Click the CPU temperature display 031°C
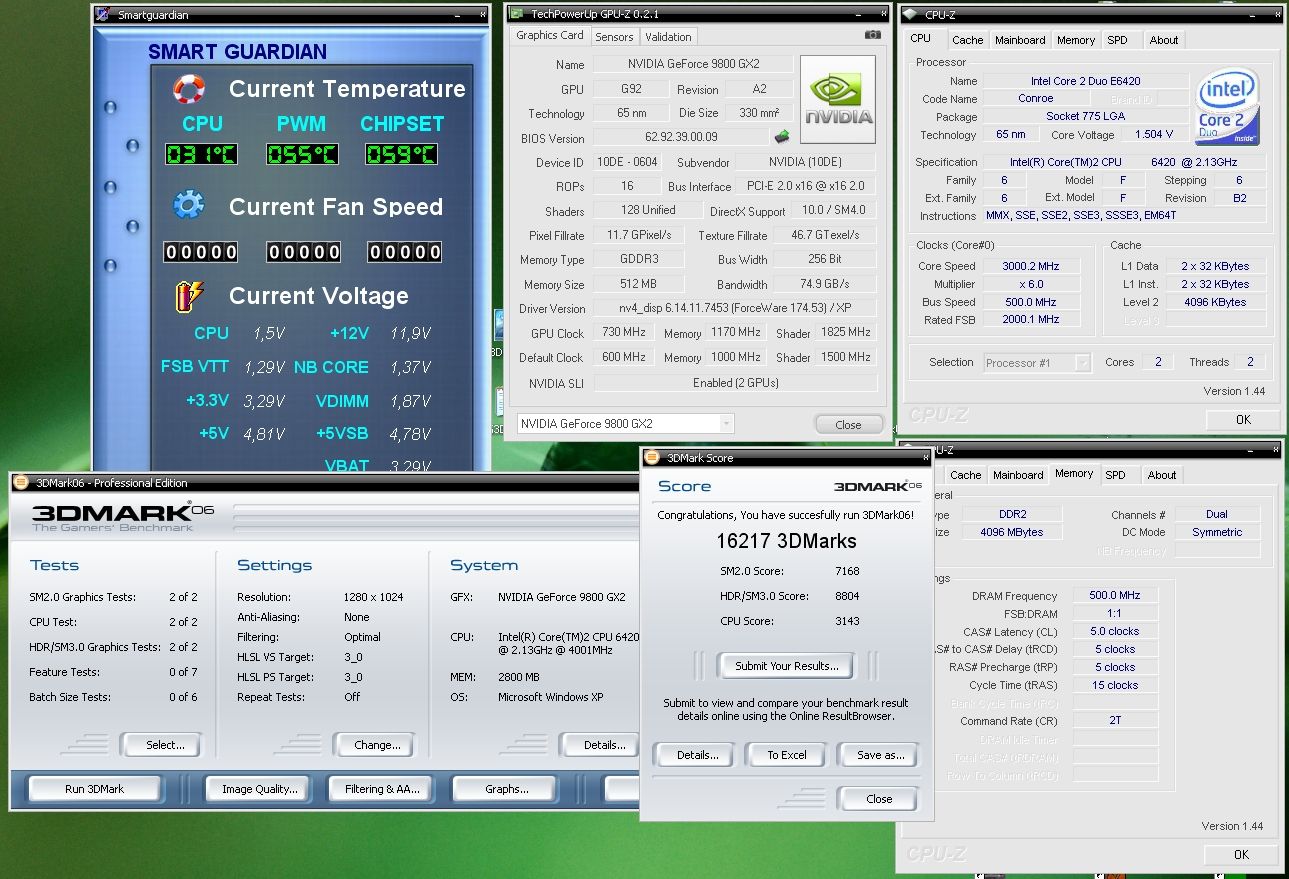Viewport: 1289px width, 879px height. [202, 155]
